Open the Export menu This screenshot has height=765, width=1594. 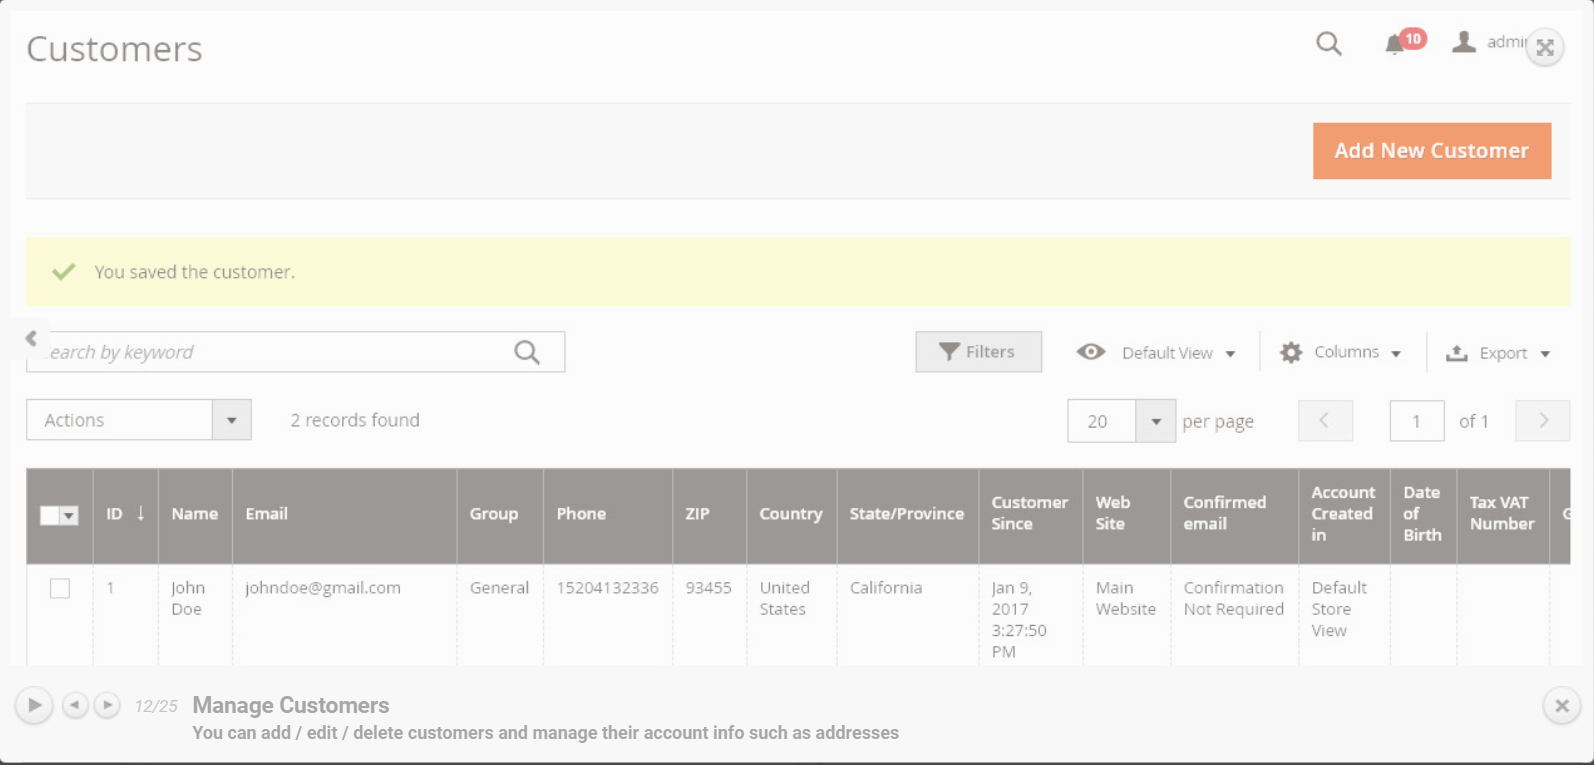click(1498, 353)
